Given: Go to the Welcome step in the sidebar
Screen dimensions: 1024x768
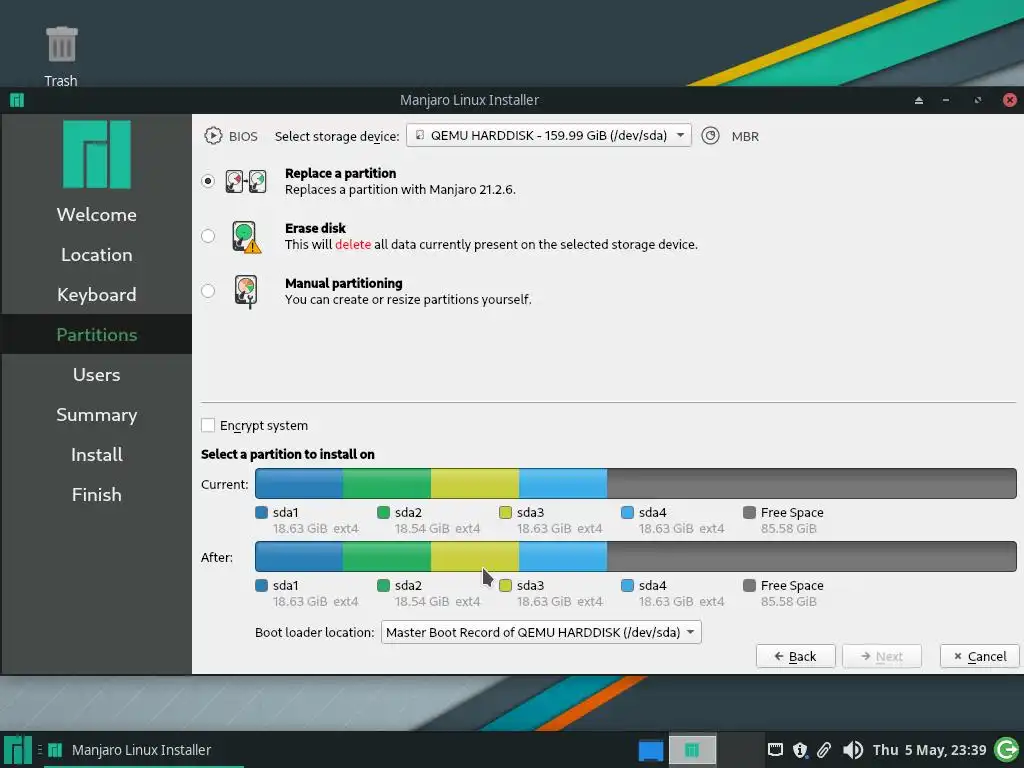Looking at the screenshot, I should click(x=97, y=215).
